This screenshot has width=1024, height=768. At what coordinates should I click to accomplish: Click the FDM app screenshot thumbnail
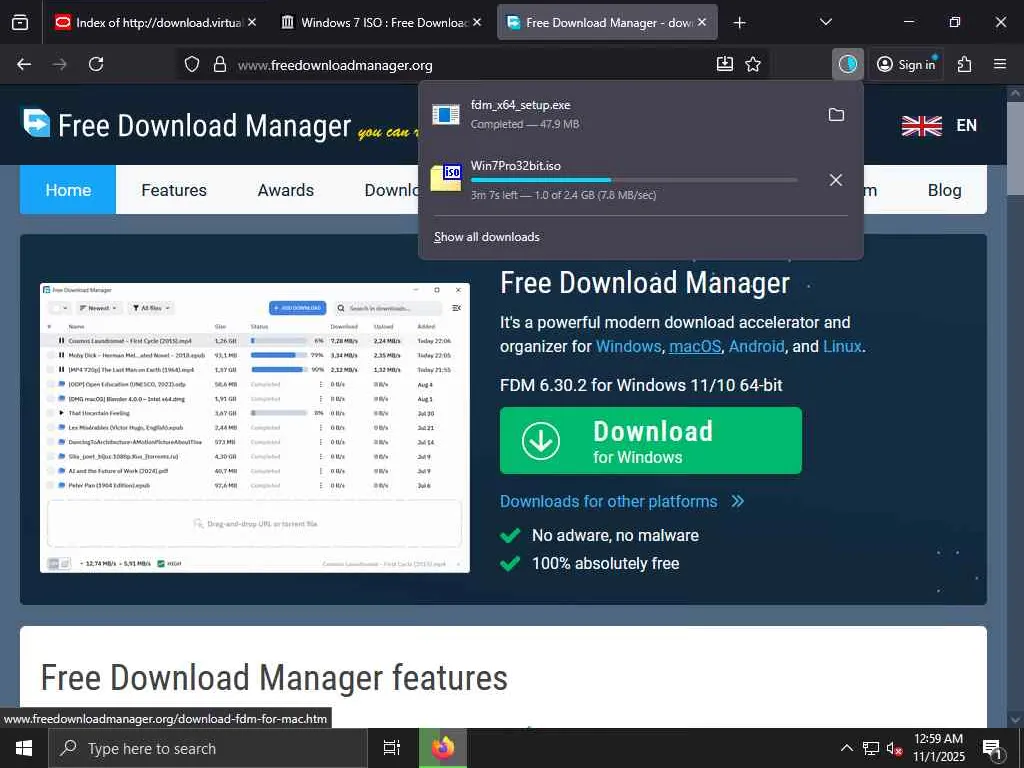coord(255,428)
